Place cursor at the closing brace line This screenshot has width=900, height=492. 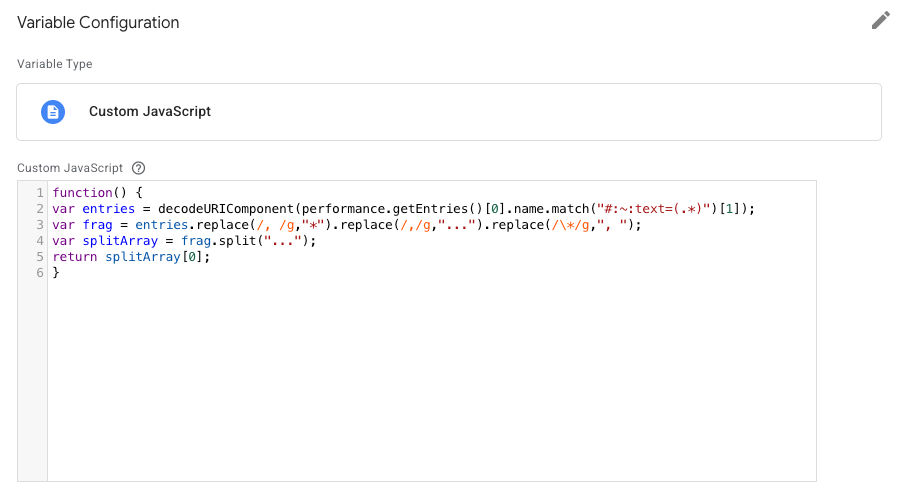tap(56, 273)
